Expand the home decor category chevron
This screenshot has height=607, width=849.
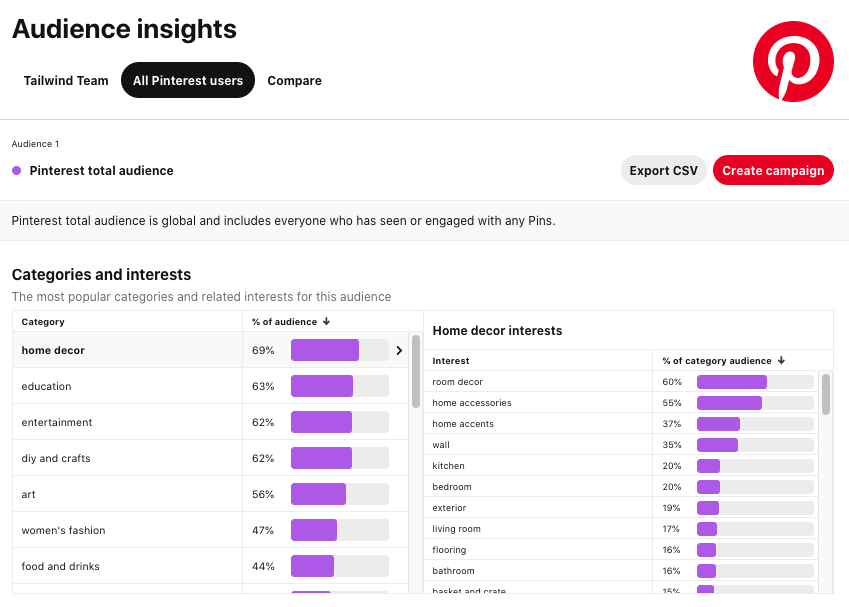coord(399,350)
